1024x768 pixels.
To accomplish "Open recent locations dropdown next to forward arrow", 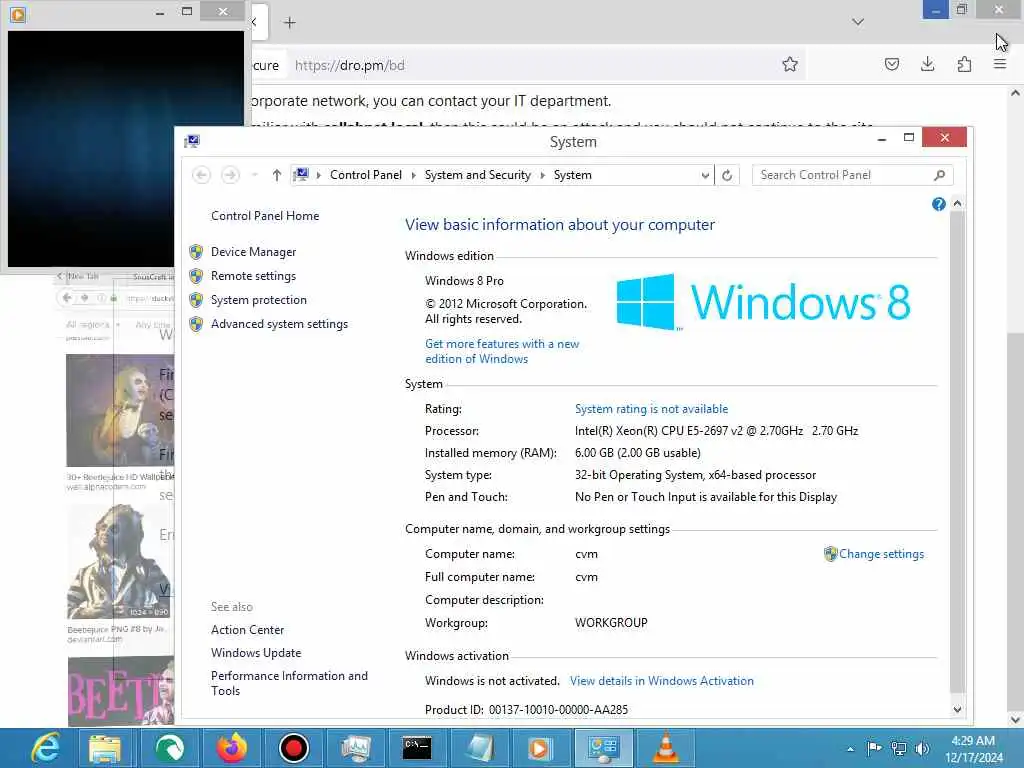I will point(255,175).
